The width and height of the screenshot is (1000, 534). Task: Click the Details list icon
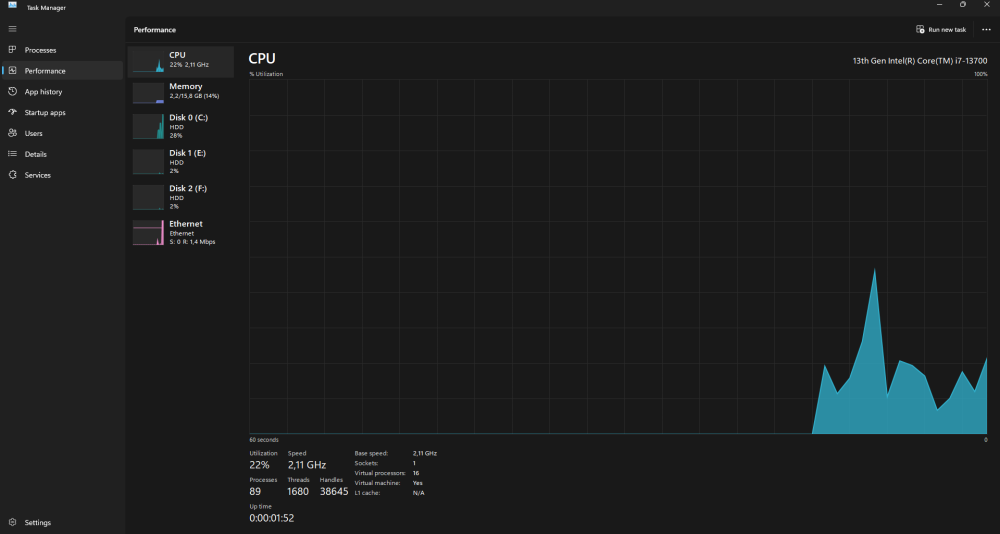pyautogui.click(x=12, y=154)
